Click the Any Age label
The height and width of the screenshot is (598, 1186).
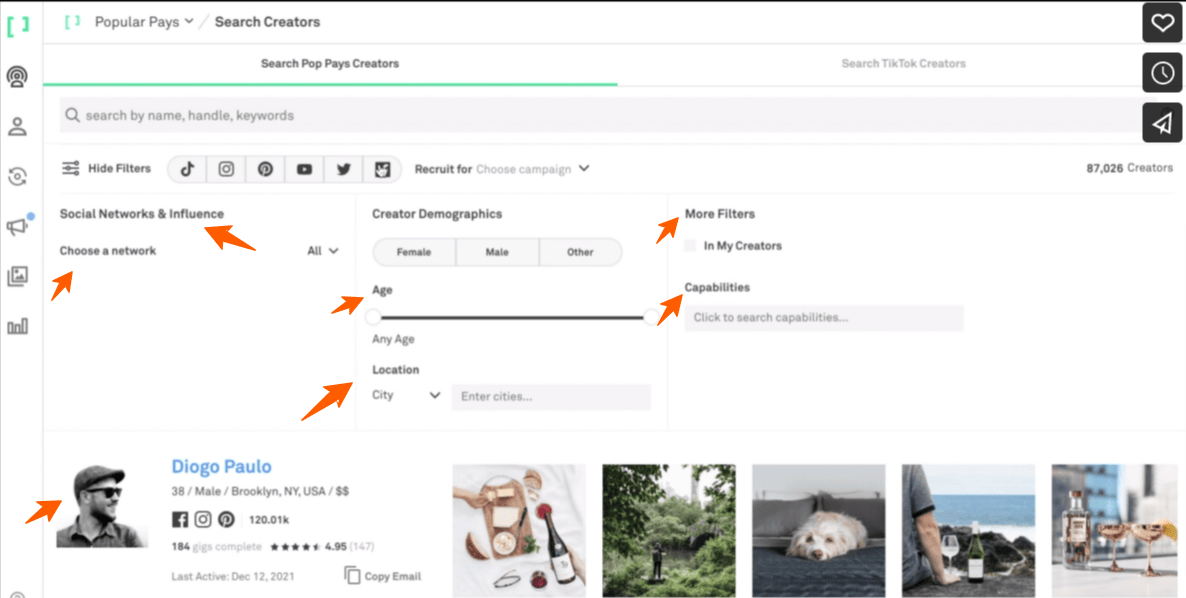(393, 339)
